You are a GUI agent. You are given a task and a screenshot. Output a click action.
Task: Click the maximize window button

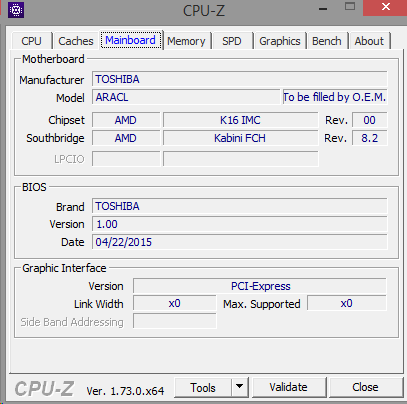(350, 7)
